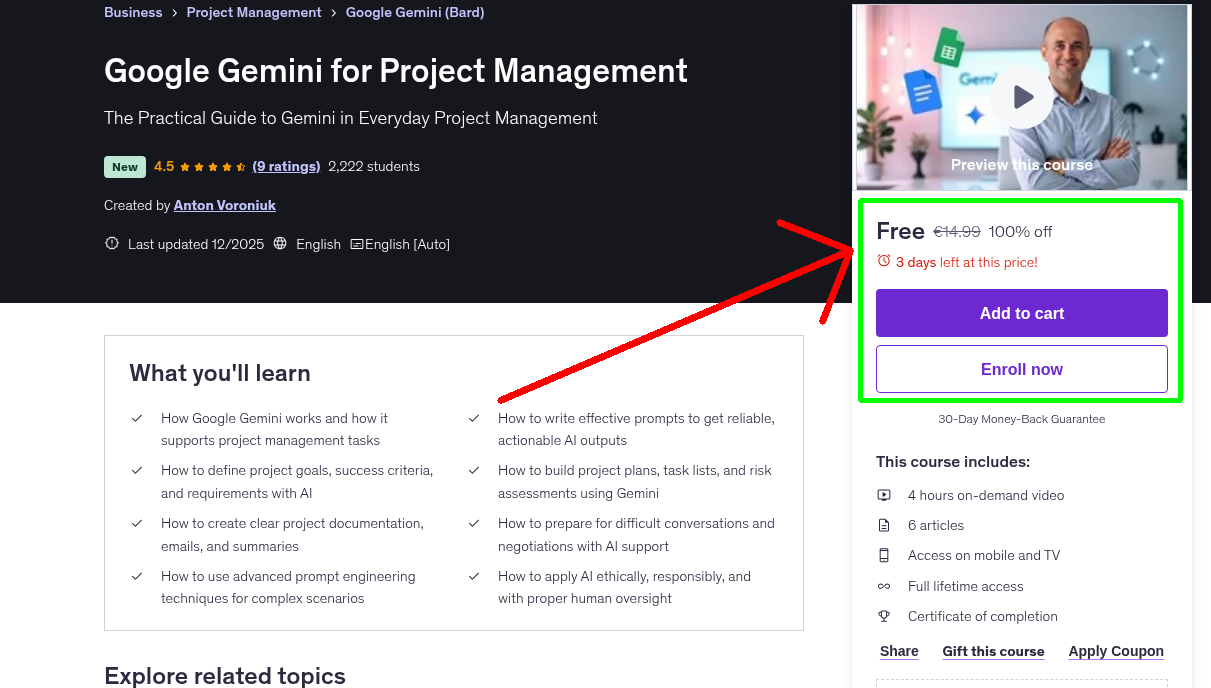Screen dimensions: 1211x688
Task: Click the mobile and TV access icon
Action: pos(884,554)
